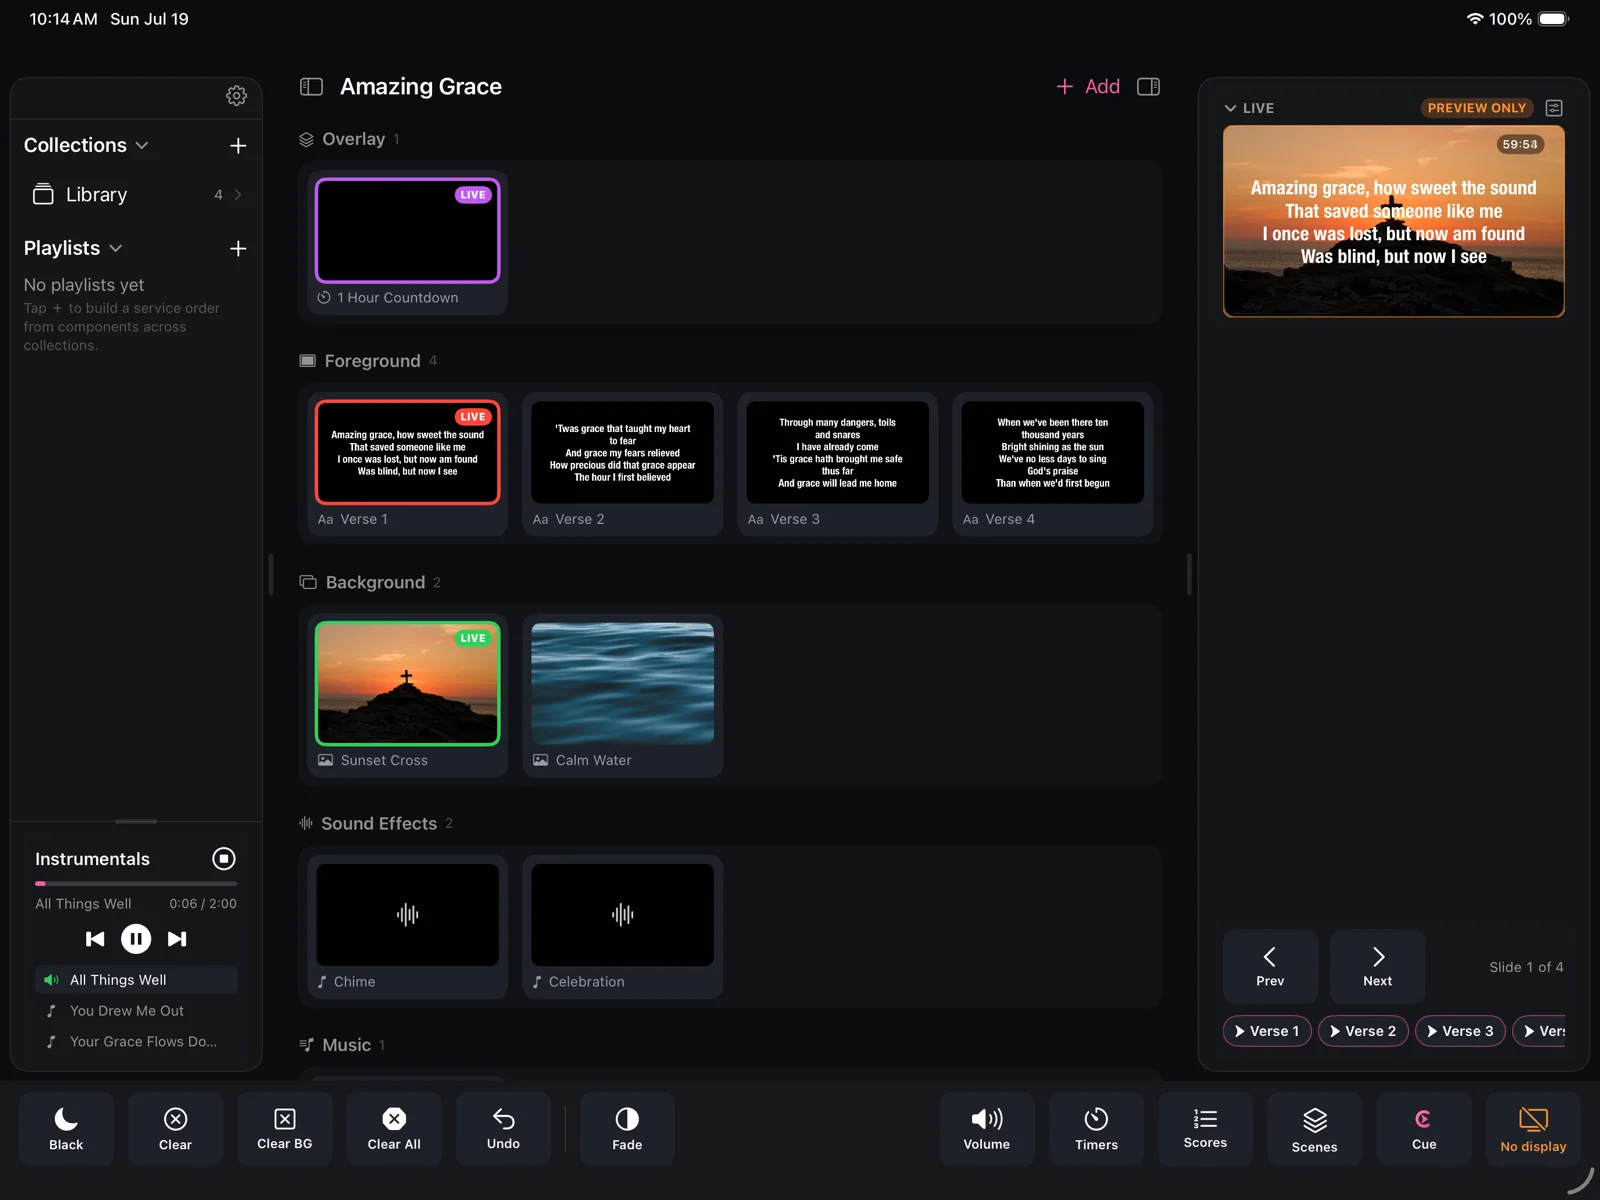This screenshot has height=1200, width=1600.
Task: Click the live preview thumbnail
Action: (x=1393, y=221)
